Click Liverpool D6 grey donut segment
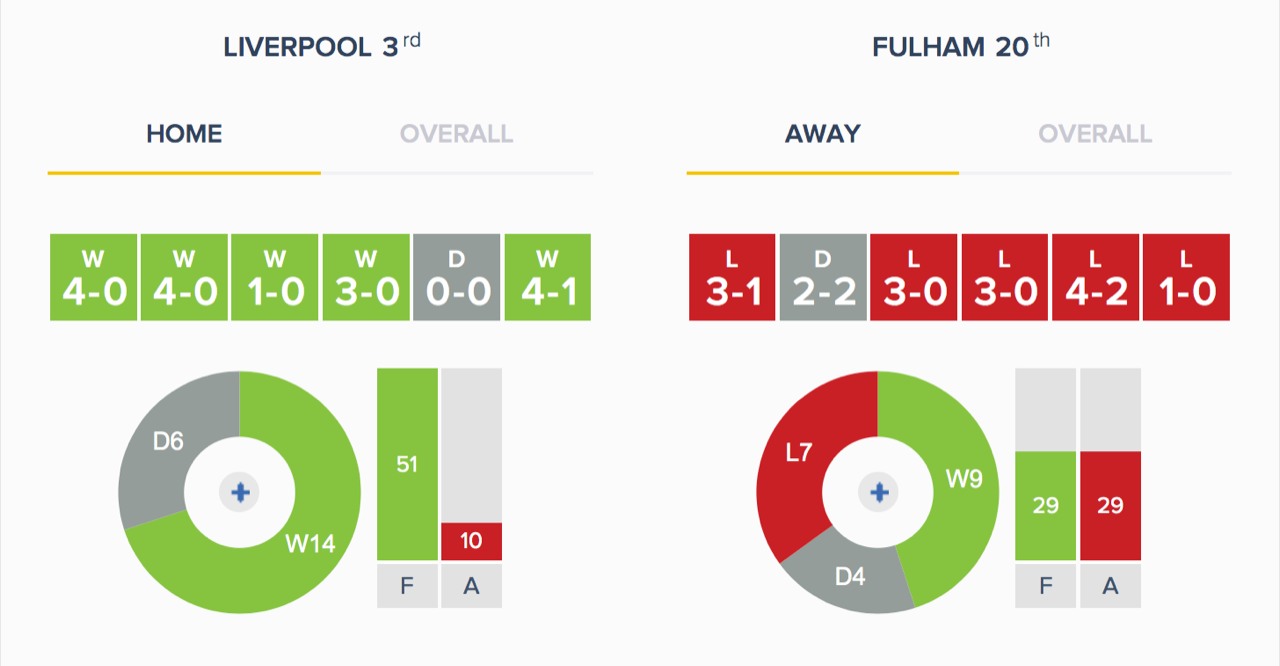Image resolution: width=1280 pixels, height=666 pixels. [x=168, y=441]
